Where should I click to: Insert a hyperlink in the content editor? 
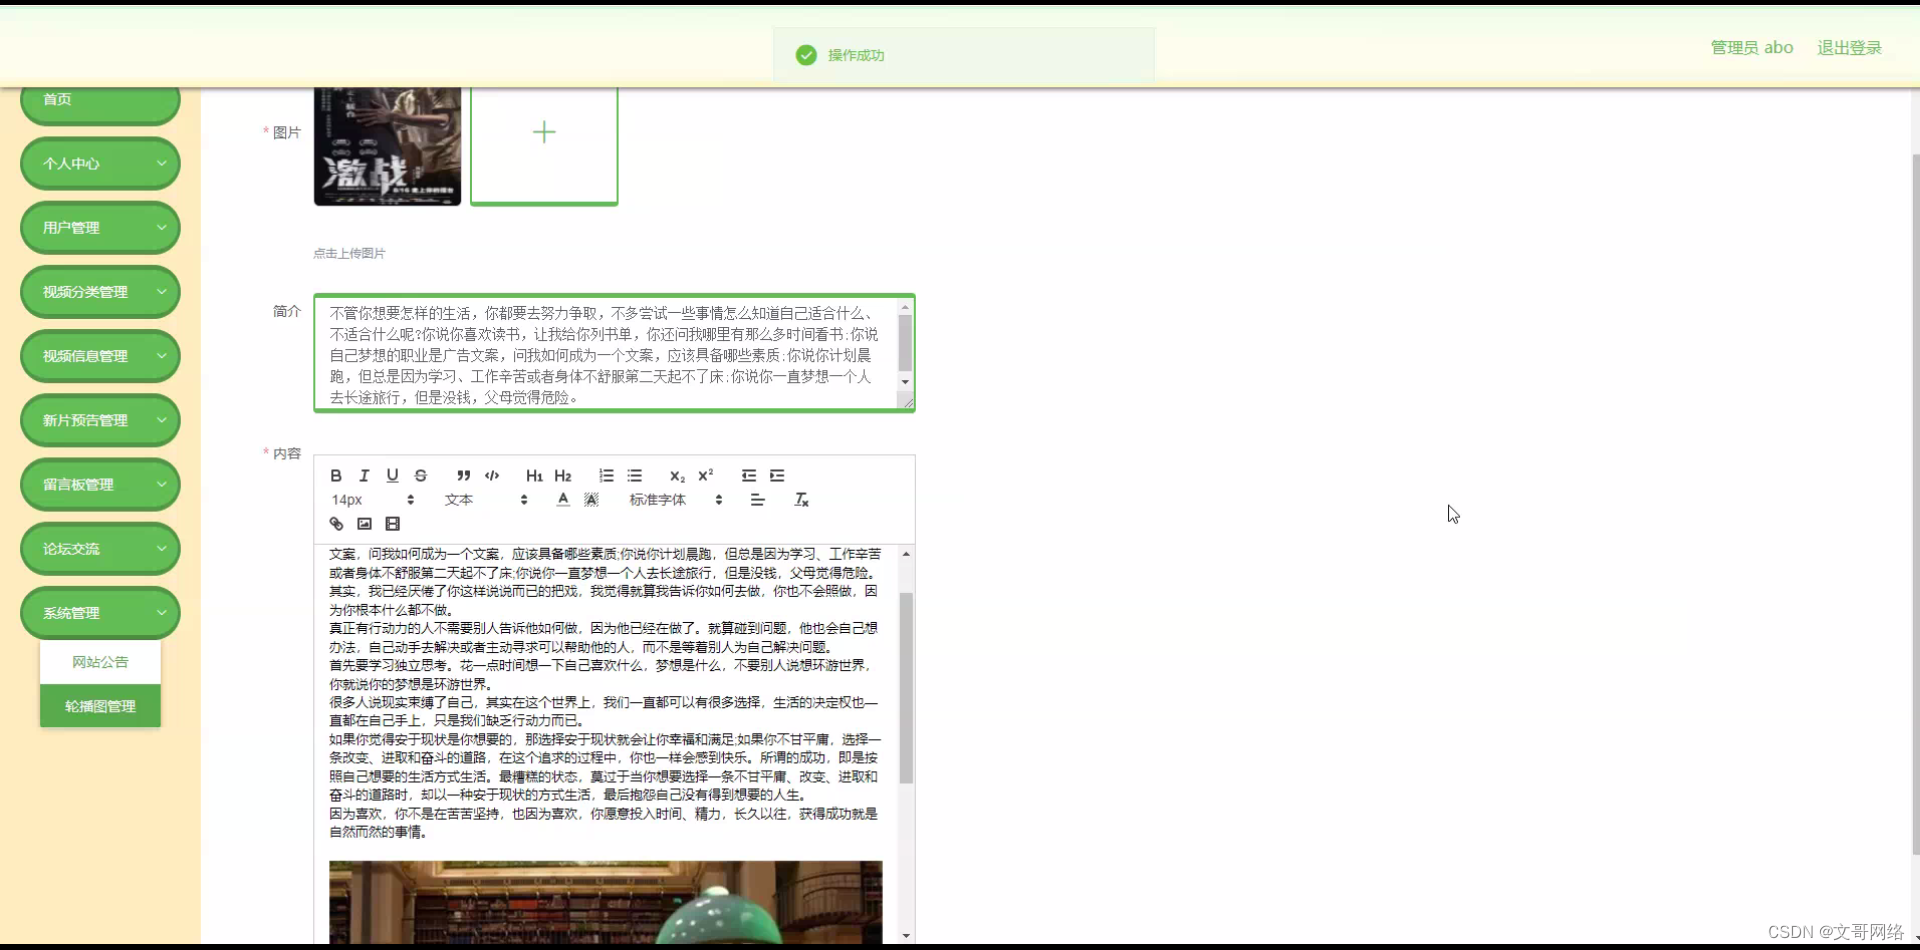click(x=336, y=523)
